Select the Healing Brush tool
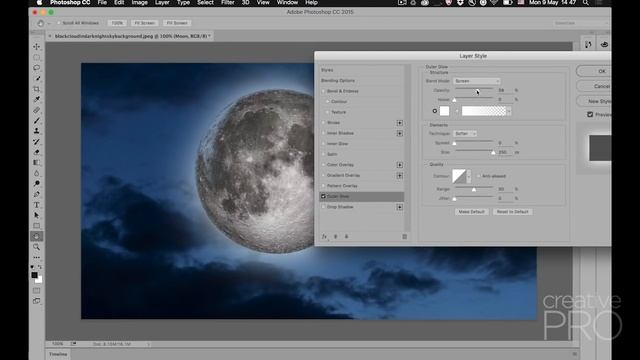Screen dimensions: 640x360 37,110
